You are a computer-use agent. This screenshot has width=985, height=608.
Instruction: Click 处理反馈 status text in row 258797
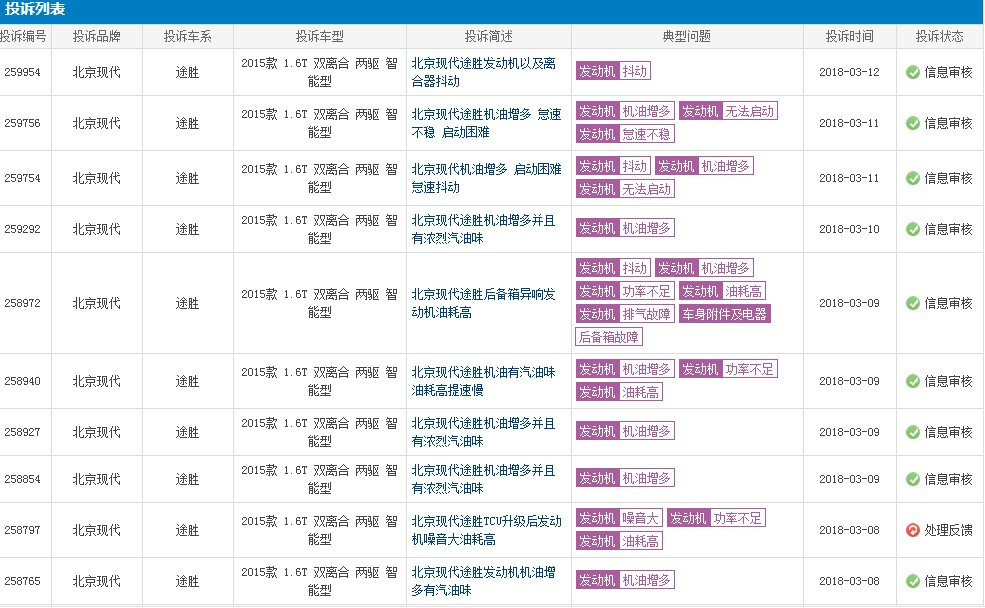(948, 530)
